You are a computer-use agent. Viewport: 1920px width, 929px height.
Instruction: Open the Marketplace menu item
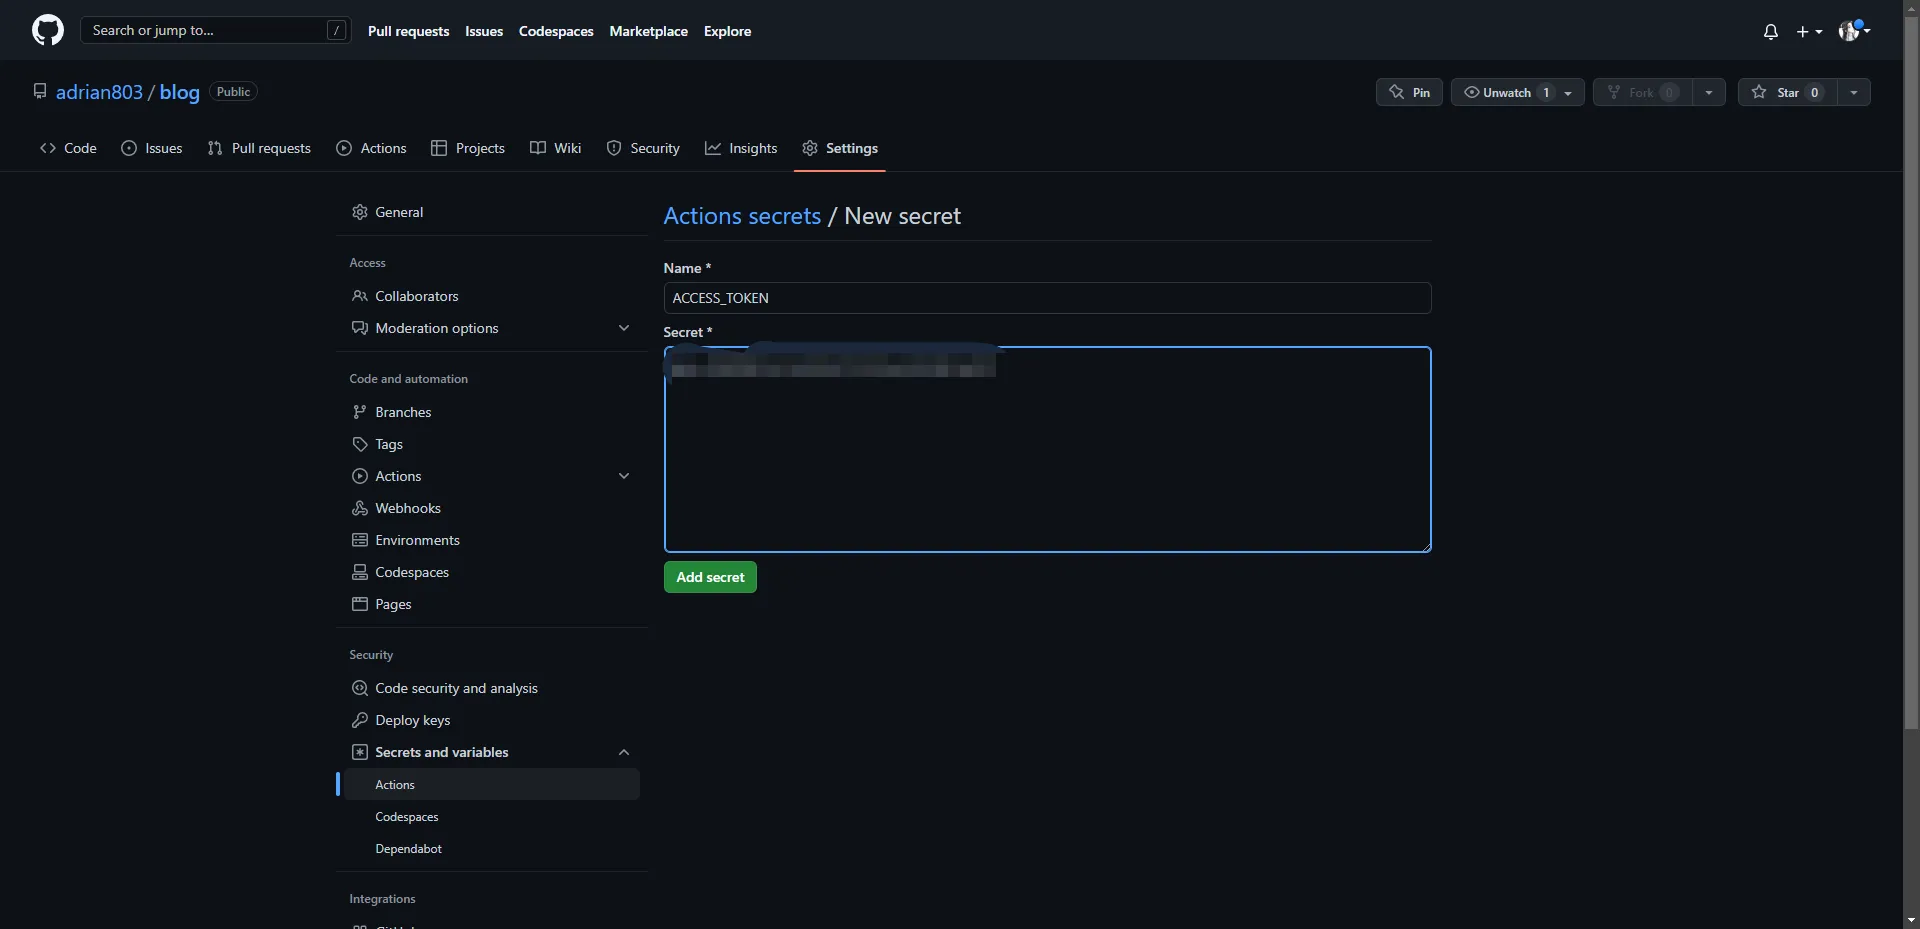click(648, 31)
